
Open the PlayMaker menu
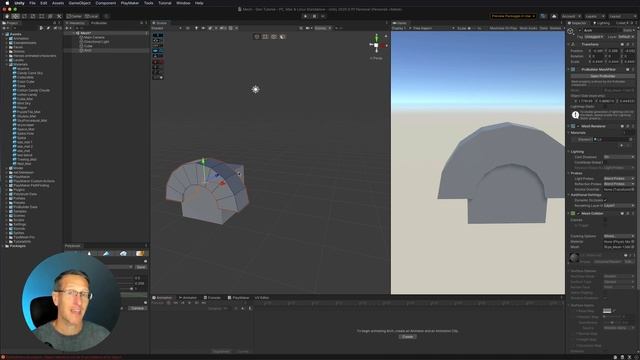(130, 3)
